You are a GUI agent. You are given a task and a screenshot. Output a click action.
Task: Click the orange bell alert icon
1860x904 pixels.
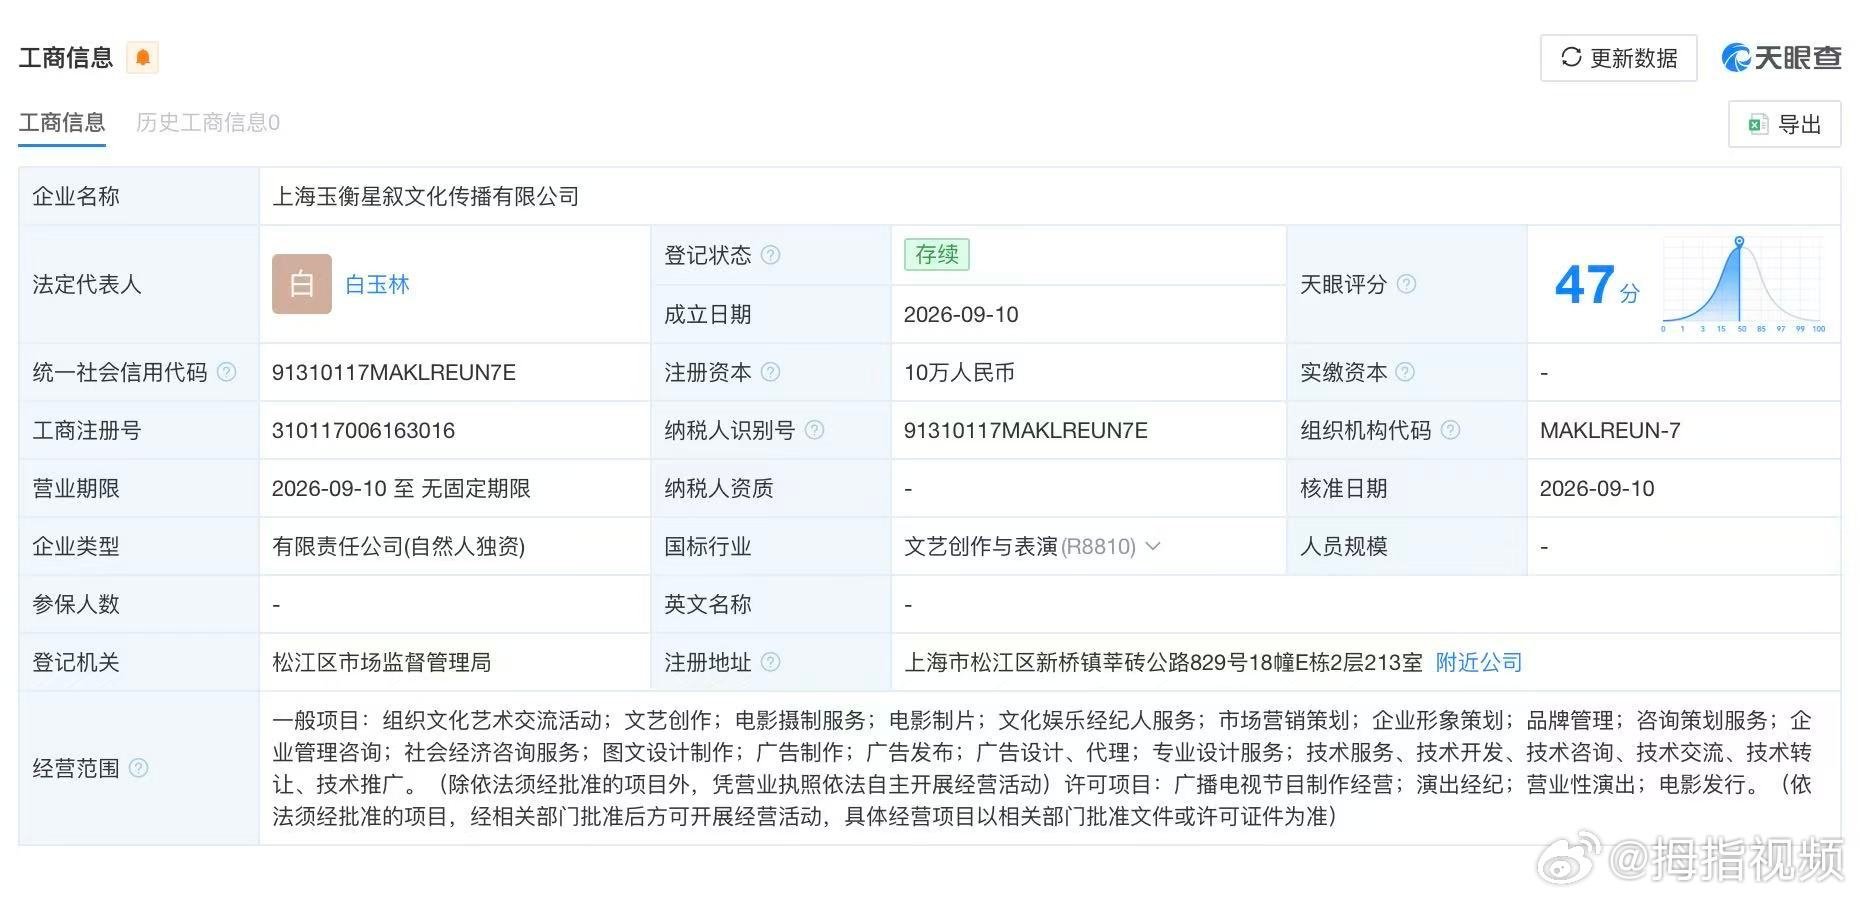click(143, 58)
